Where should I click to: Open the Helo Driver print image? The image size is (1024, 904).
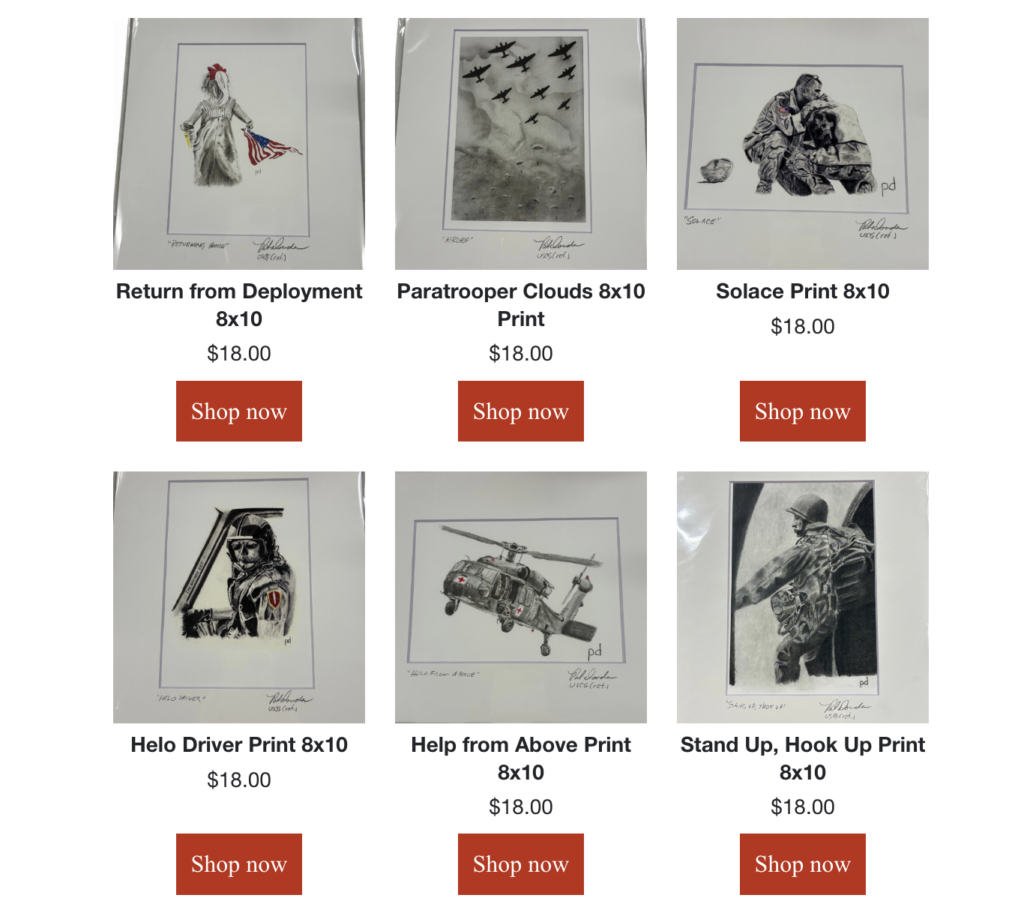click(239, 597)
